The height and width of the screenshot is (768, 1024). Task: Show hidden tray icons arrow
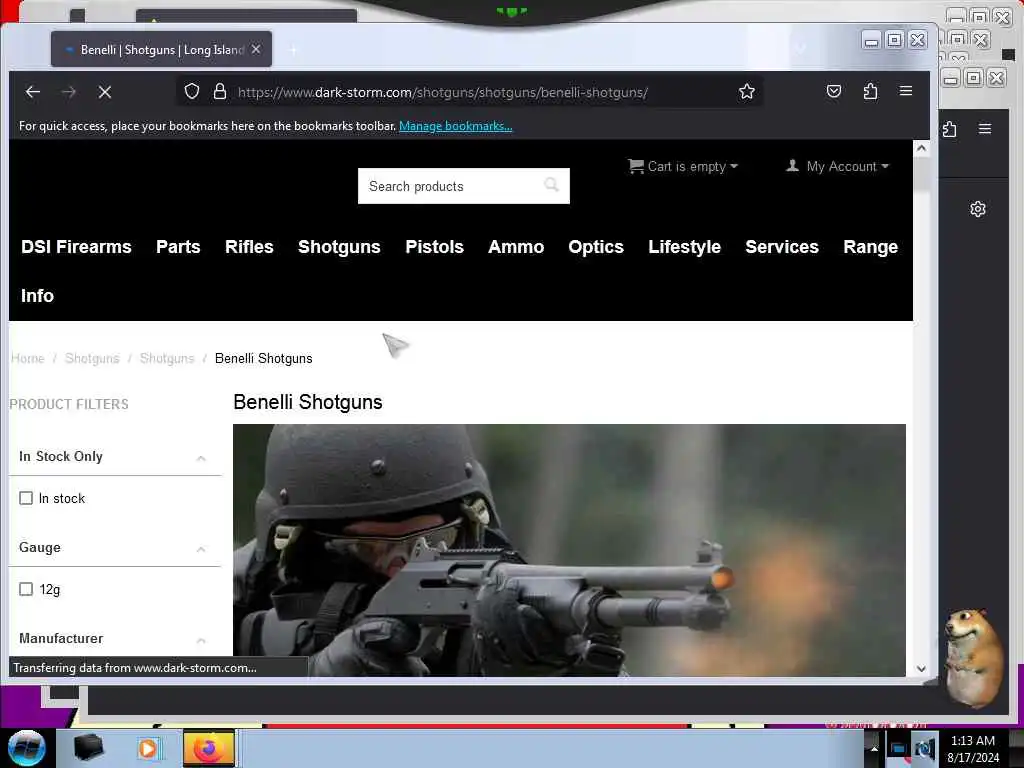coord(874,749)
